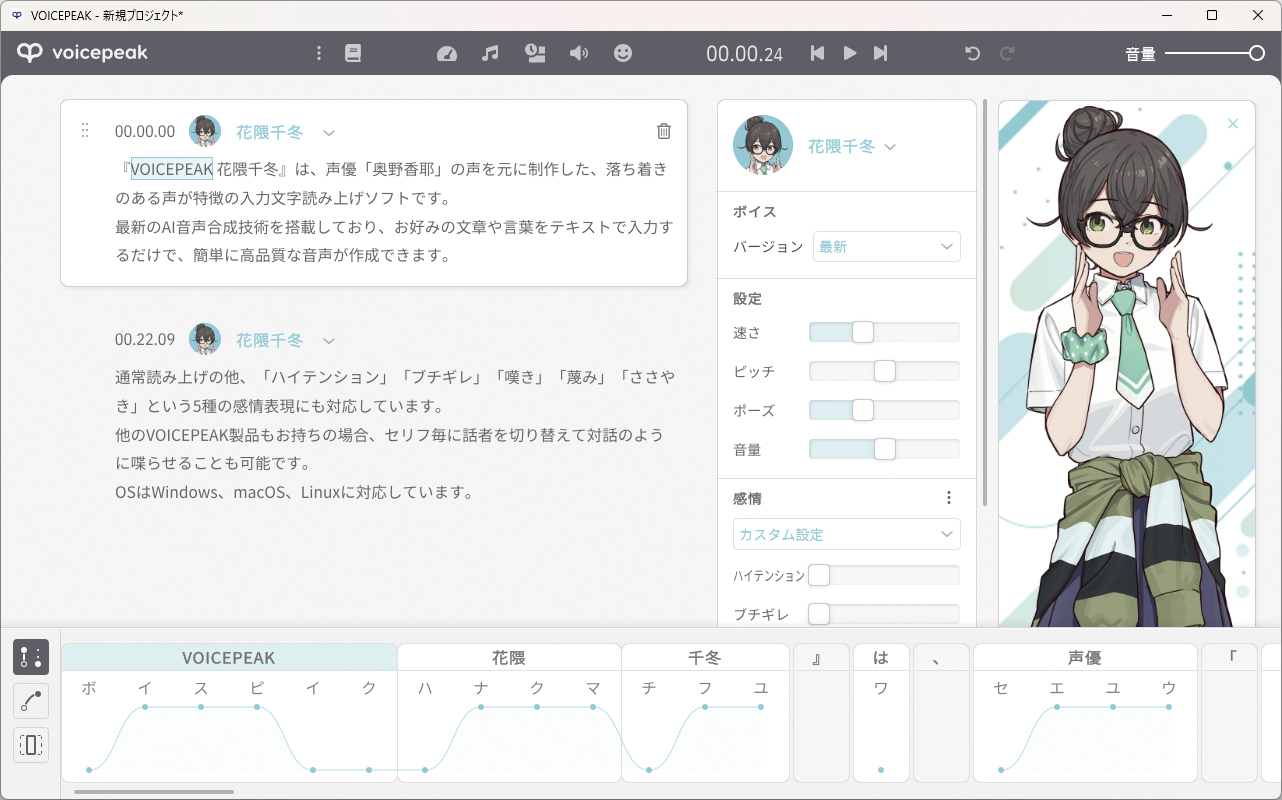The width and height of the screenshot is (1282, 800).
Task: Click the first block's narrator avatar
Action: (205, 131)
